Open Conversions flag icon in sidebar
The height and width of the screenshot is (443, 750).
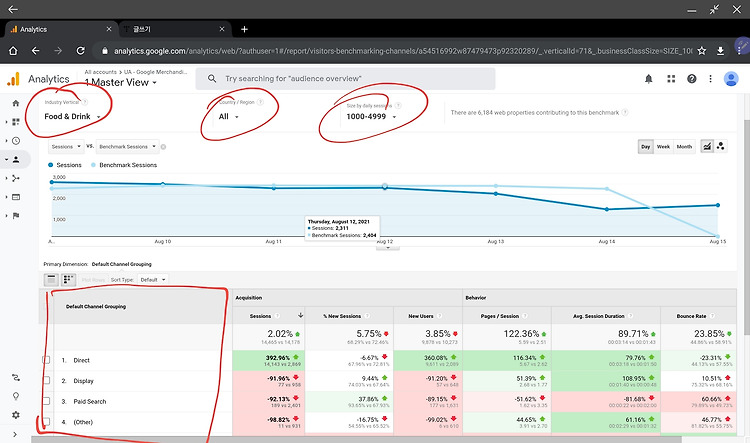tap(16, 216)
